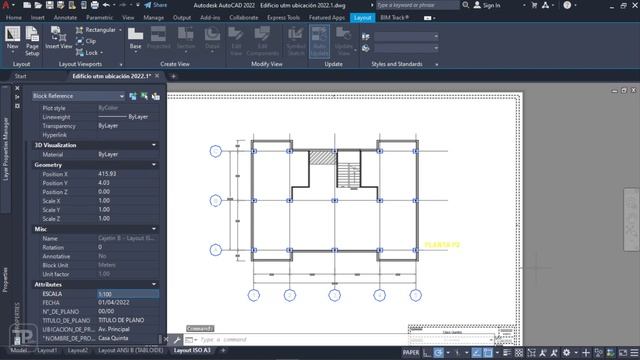Switch to the Insert ribbon tab
The width and height of the screenshot is (640, 360).
click(38, 18)
